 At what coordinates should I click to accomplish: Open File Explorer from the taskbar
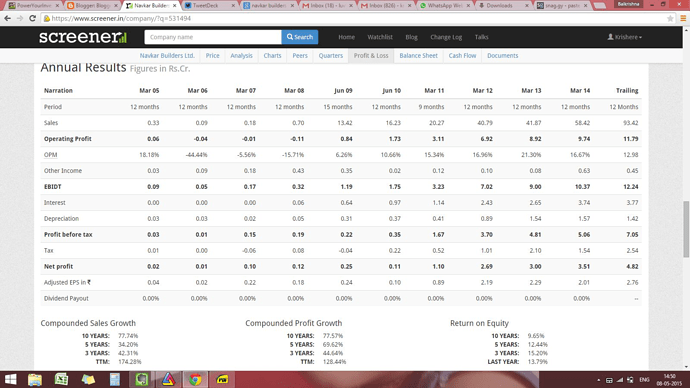tap(35, 379)
